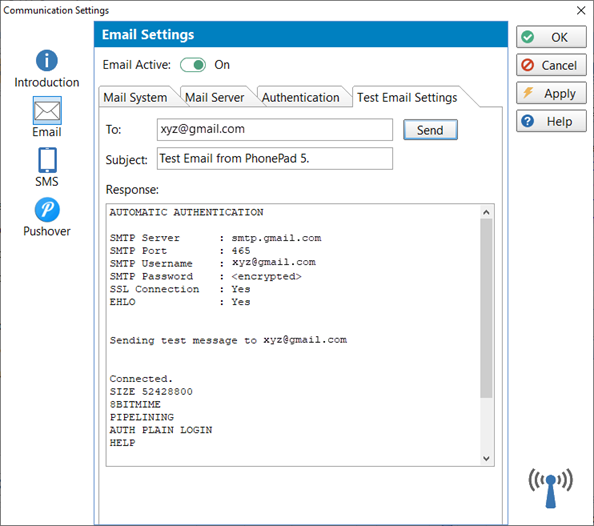Click the 'HELP' response line
This screenshot has height=526, width=594.
[122, 443]
